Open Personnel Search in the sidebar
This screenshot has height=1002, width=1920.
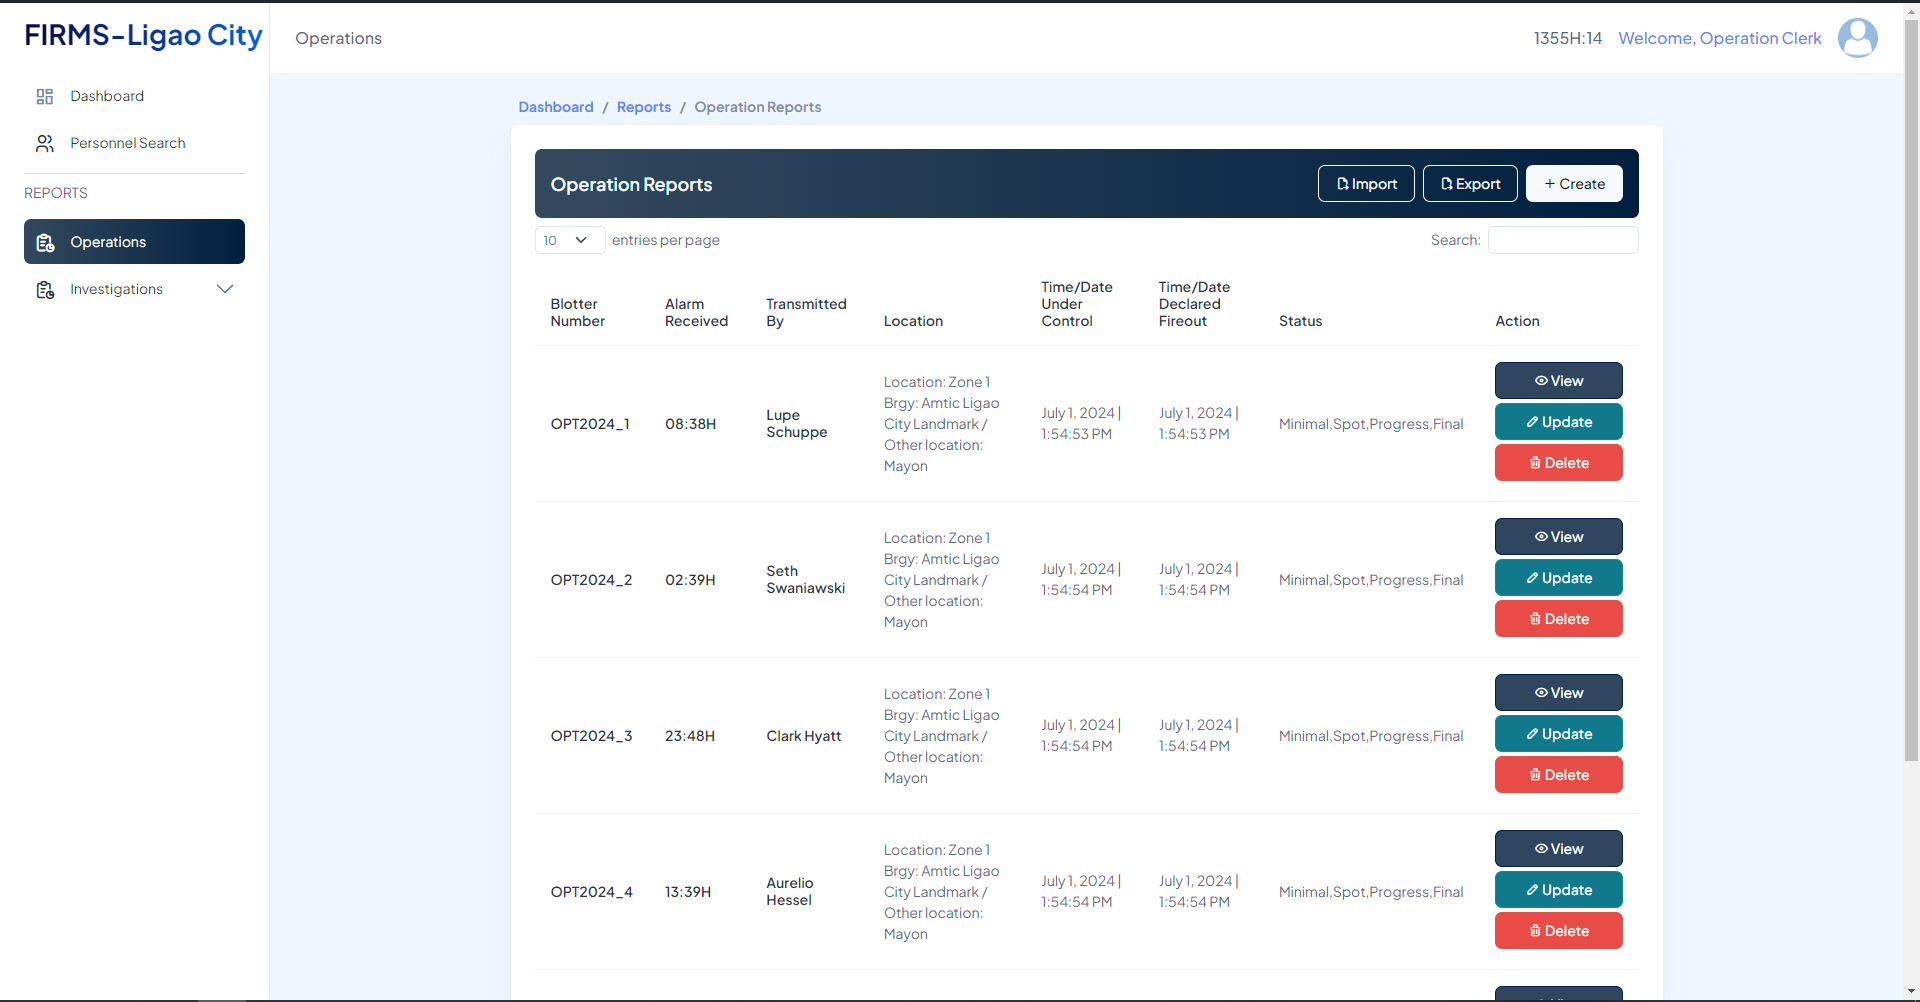tap(127, 143)
